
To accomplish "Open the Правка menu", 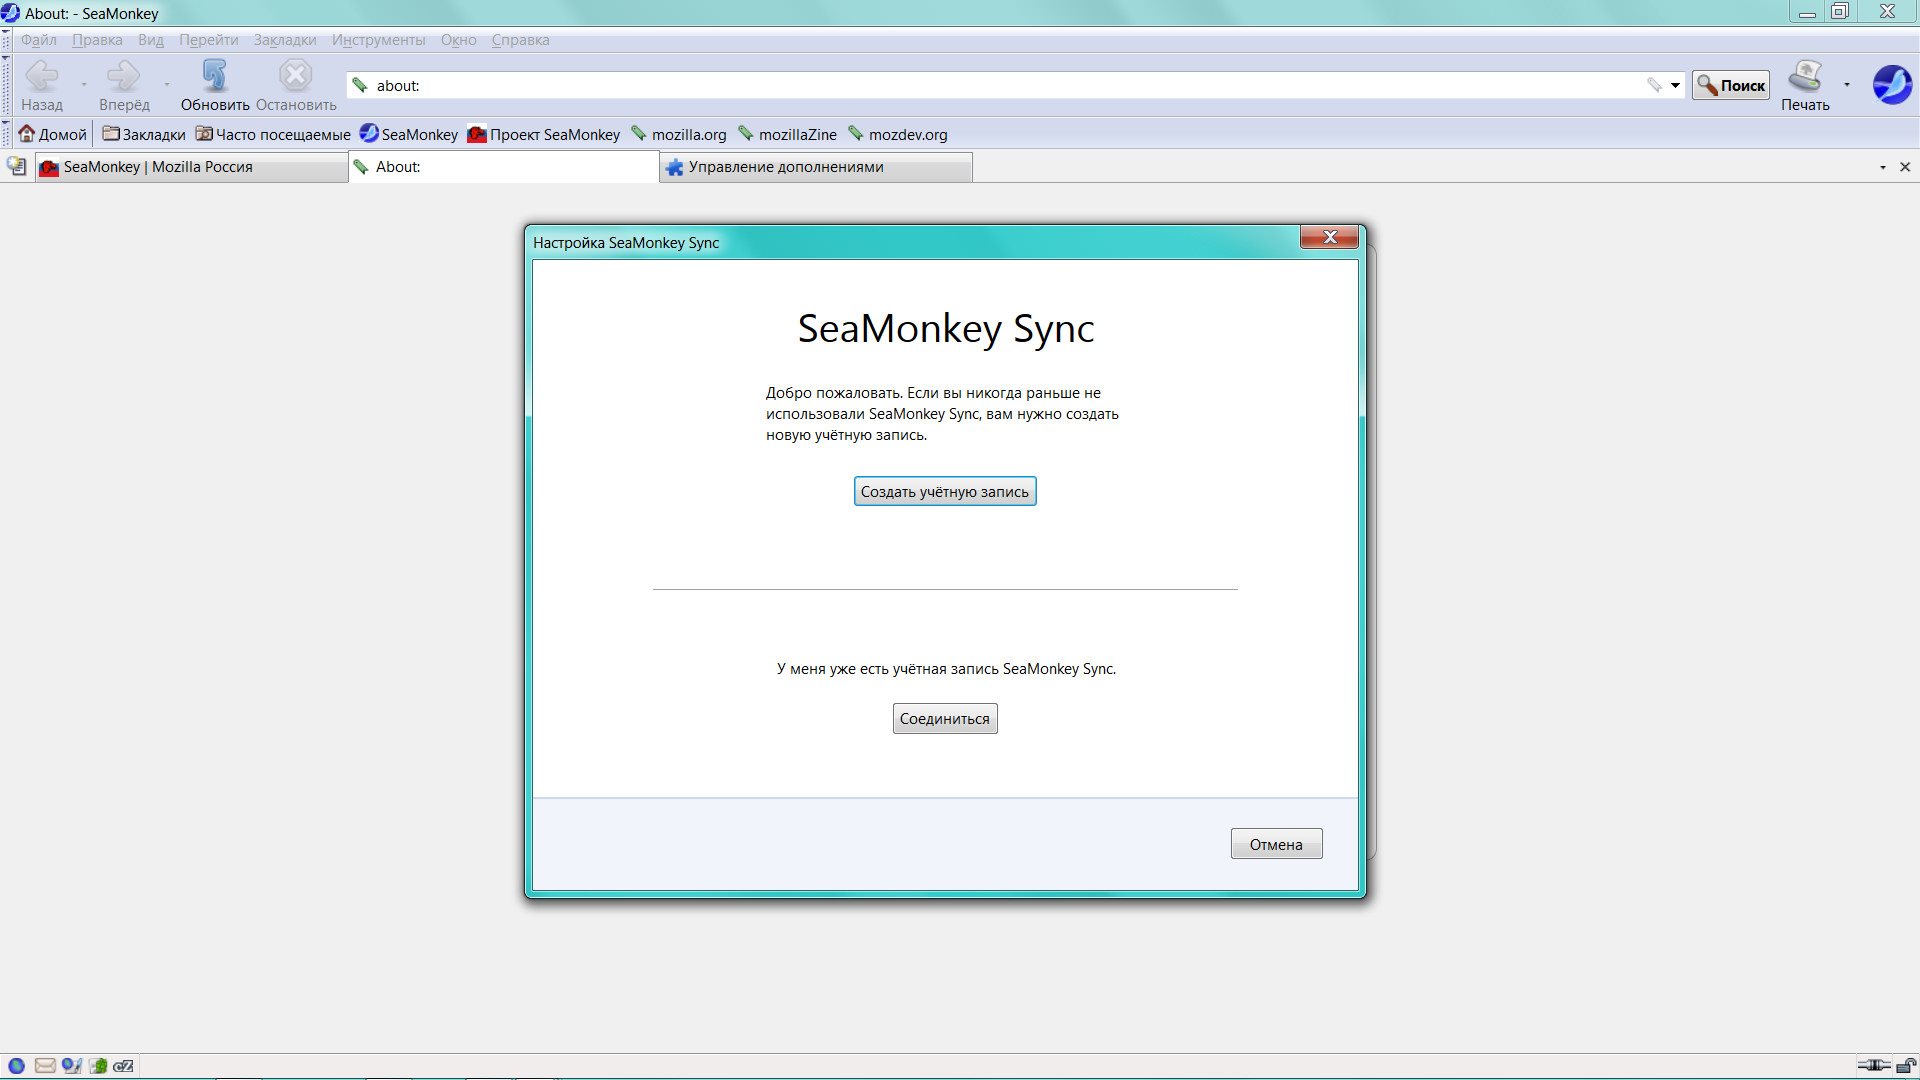I will point(97,40).
